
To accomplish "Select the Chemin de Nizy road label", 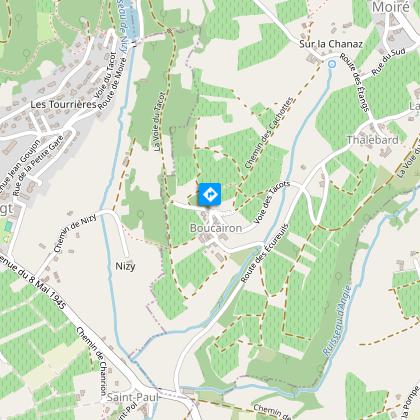I will (75, 233).
